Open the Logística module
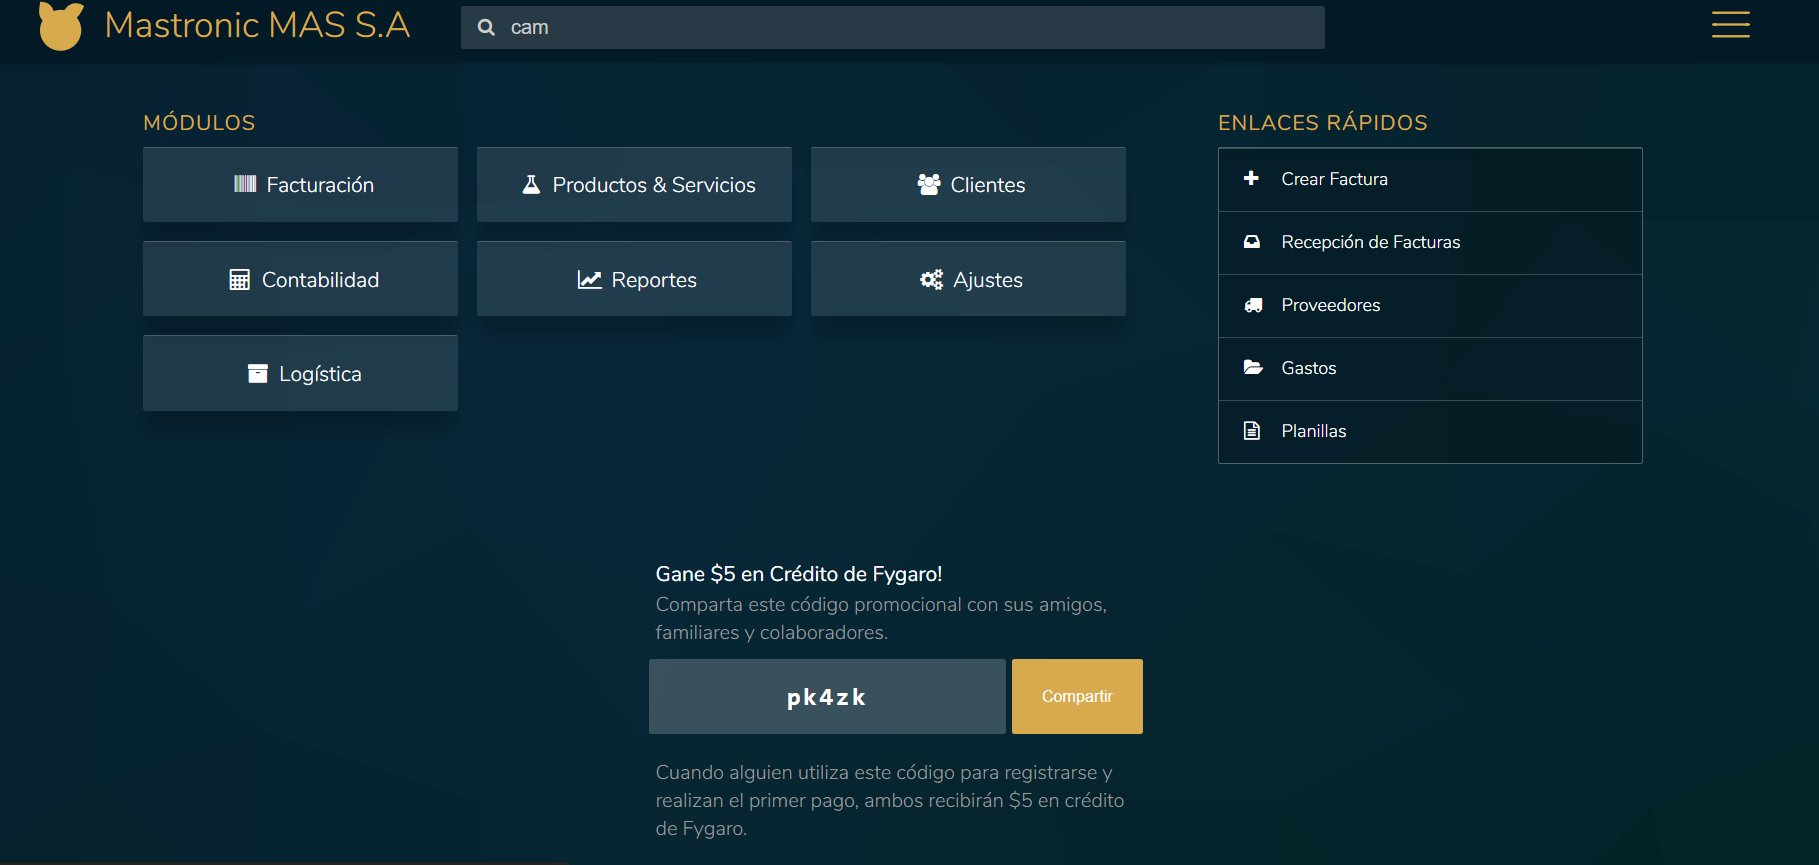This screenshot has width=1819, height=865. (x=300, y=374)
